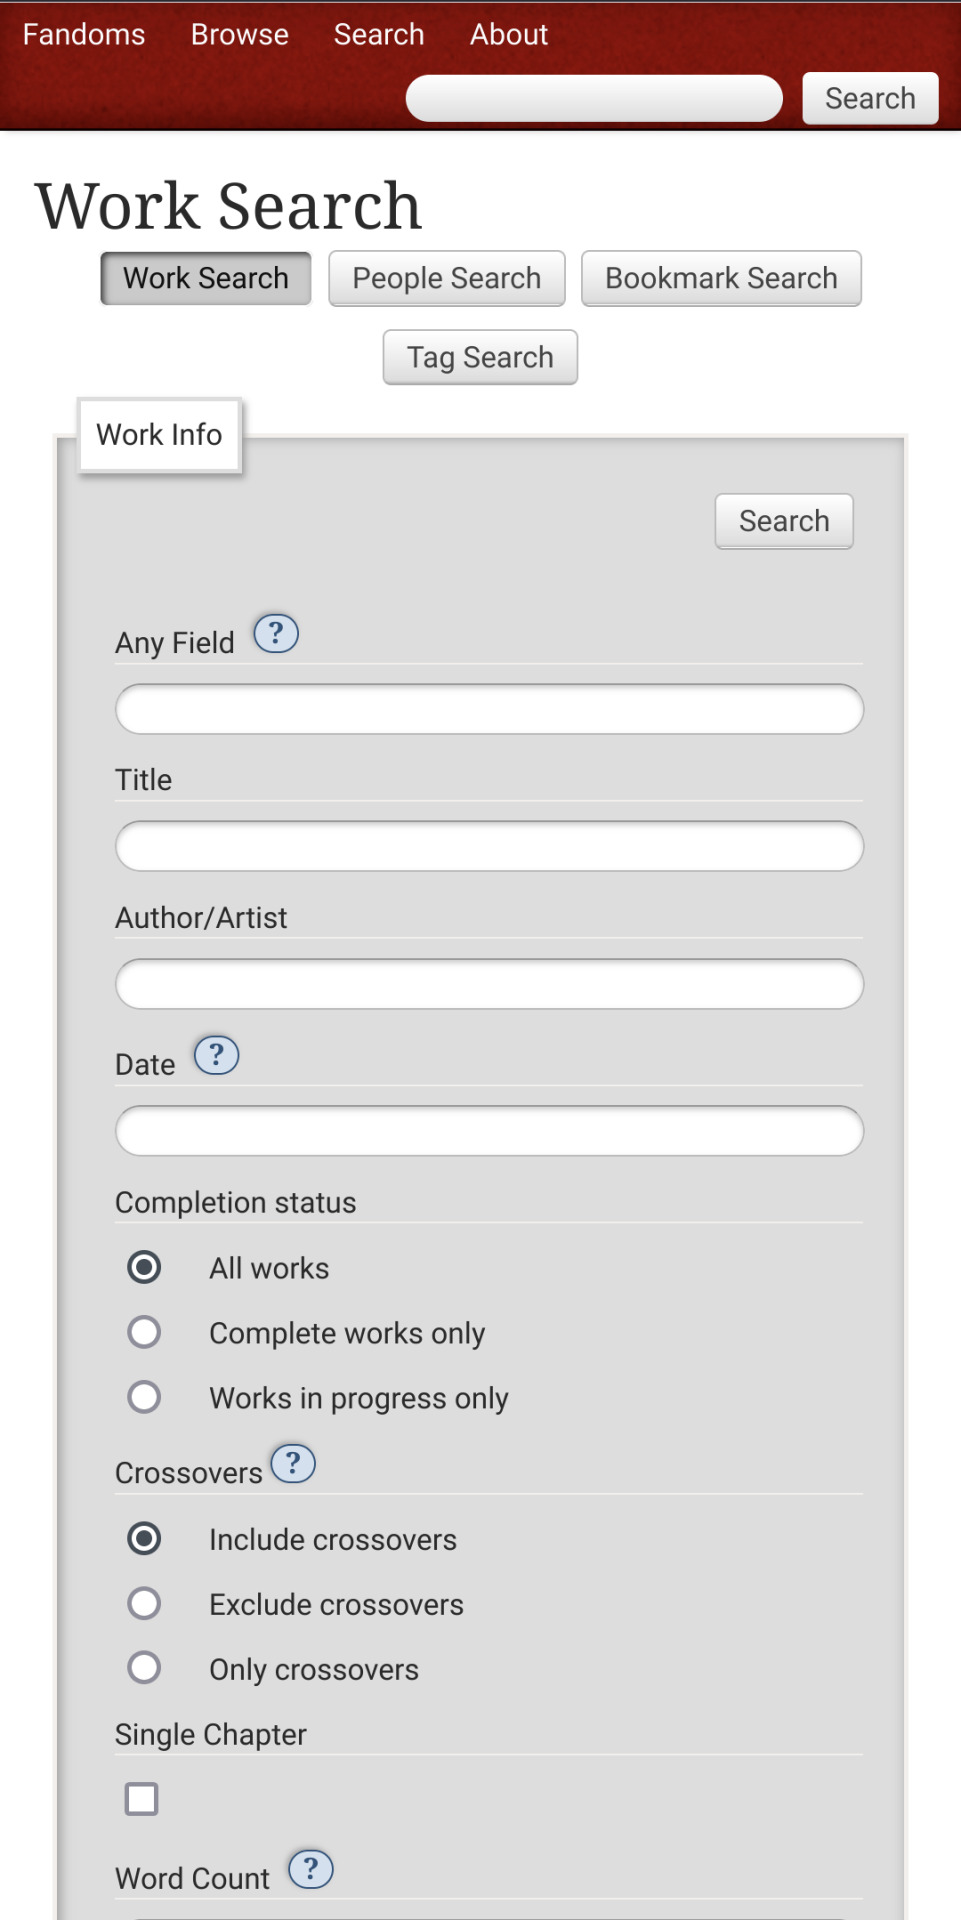Viewport: 961px width, 1920px height.
Task: Open the About menu
Action: coord(509,34)
